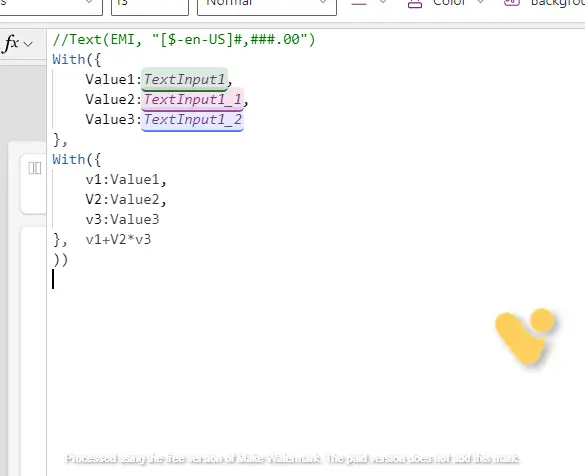
Task: Click the Value2 field name
Action: point(110,100)
